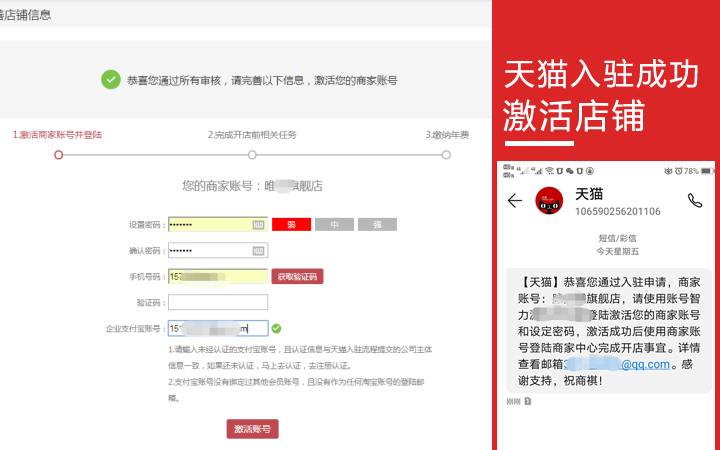
Task: Tap the 刚刚 timestamp under the message
Action: coord(513,401)
